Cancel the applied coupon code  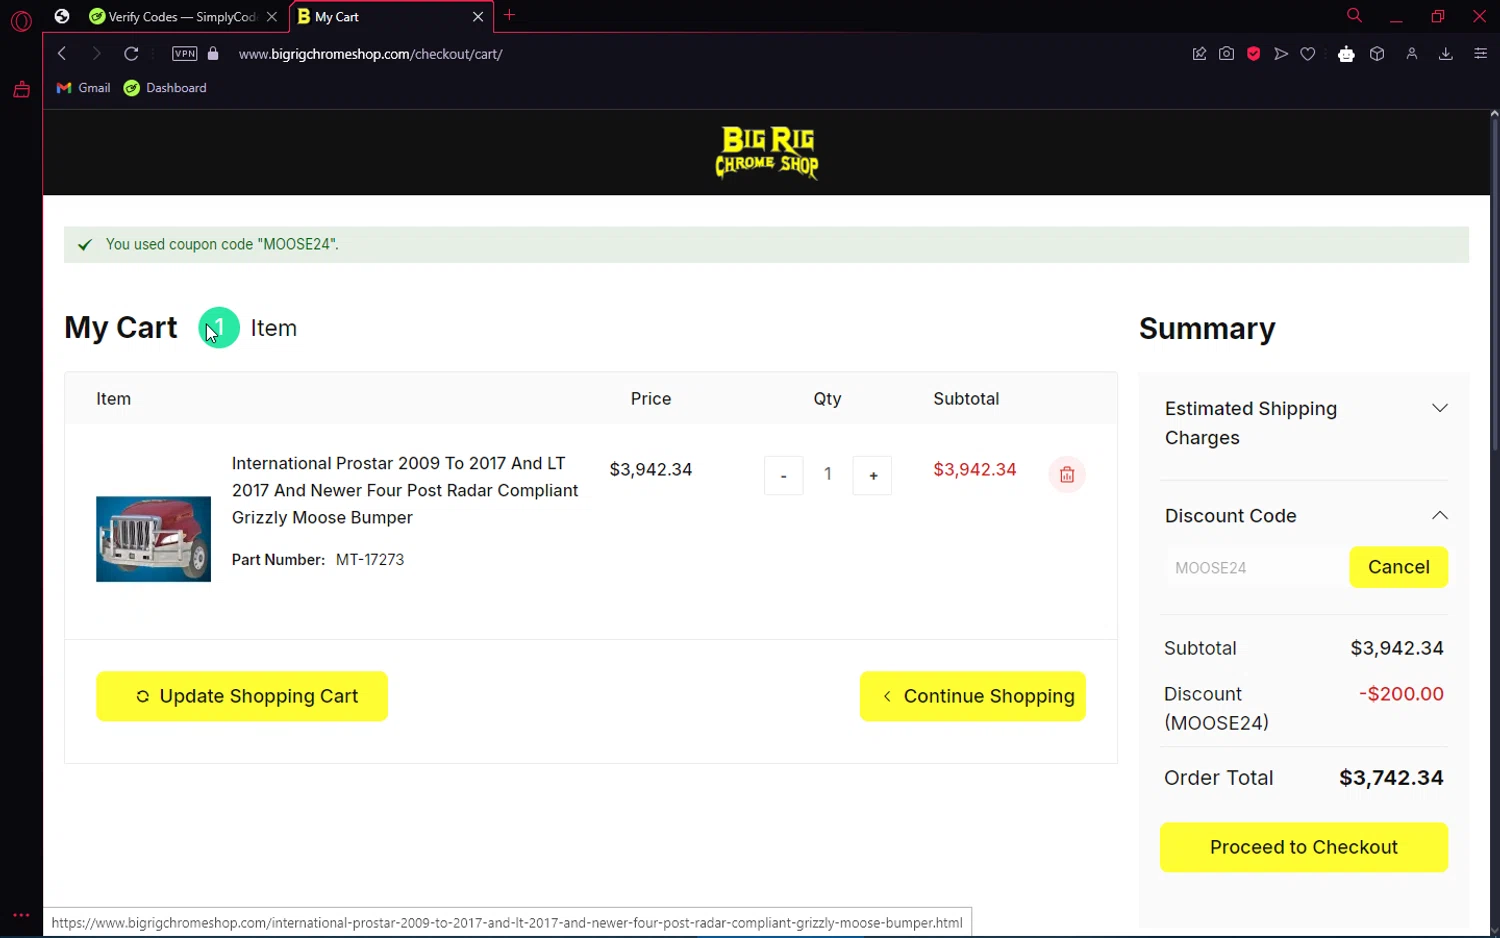pos(1398,567)
